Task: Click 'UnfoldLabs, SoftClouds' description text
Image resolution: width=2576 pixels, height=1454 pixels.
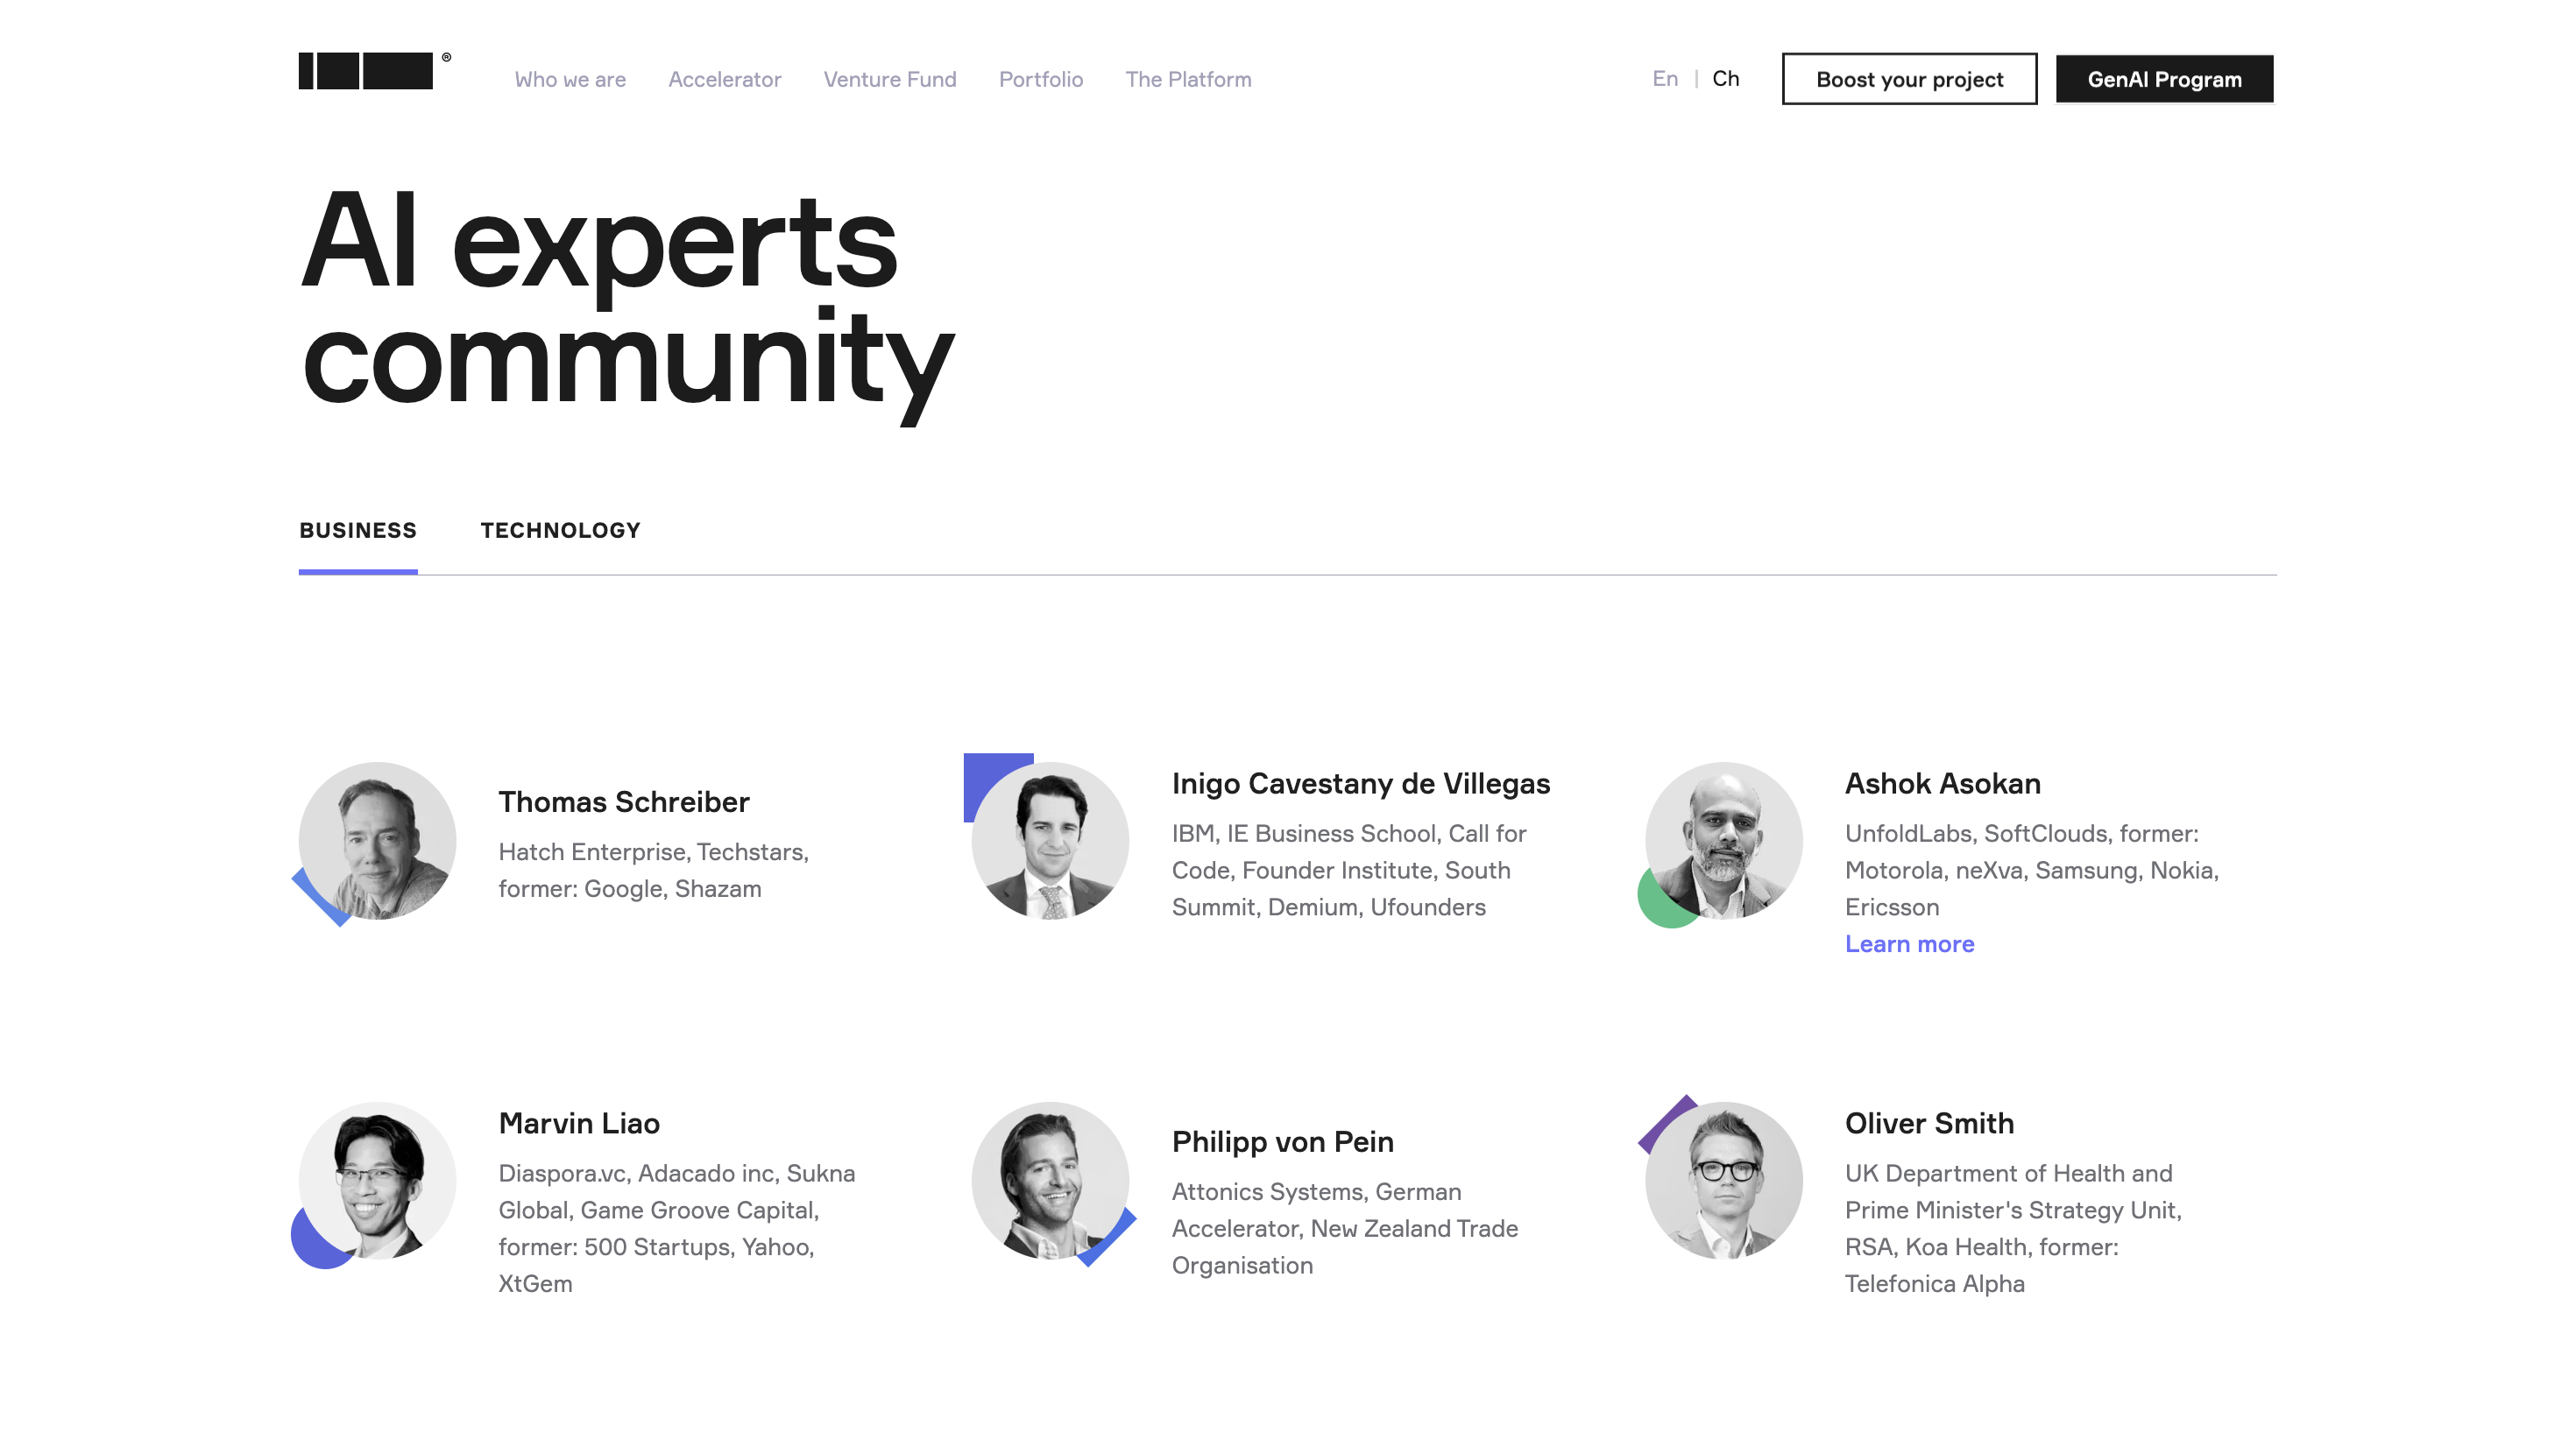Action: click(x=2031, y=870)
